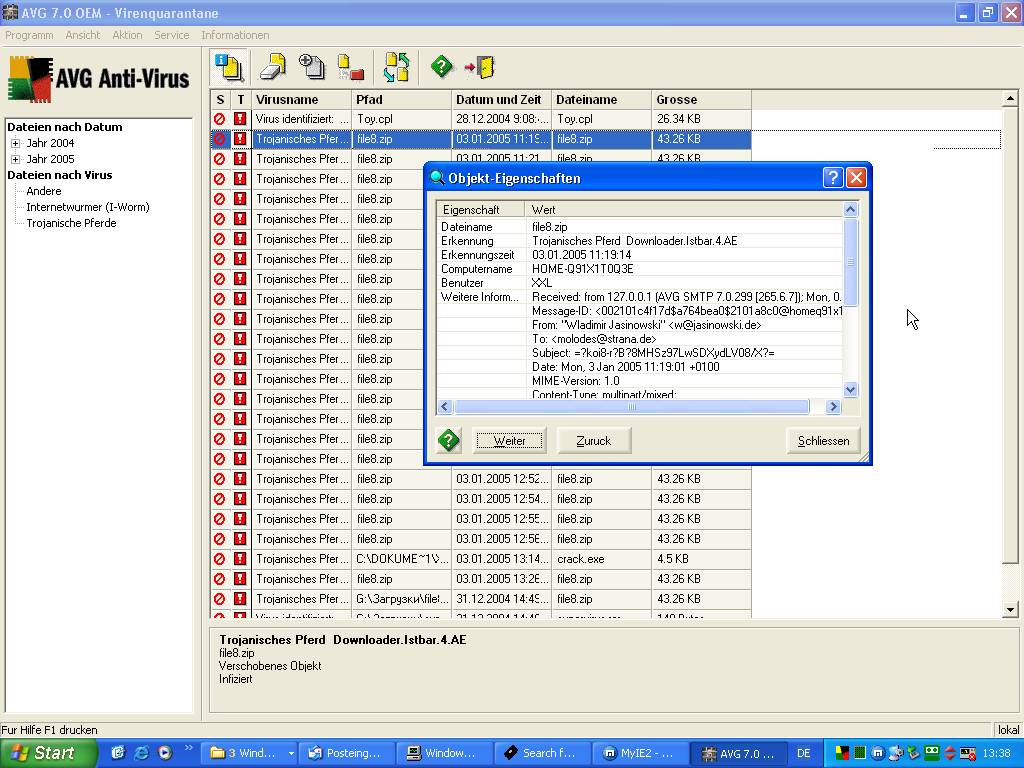Click the dialog horizontal scrollbar thumb
The height and width of the screenshot is (768, 1024).
click(x=632, y=407)
